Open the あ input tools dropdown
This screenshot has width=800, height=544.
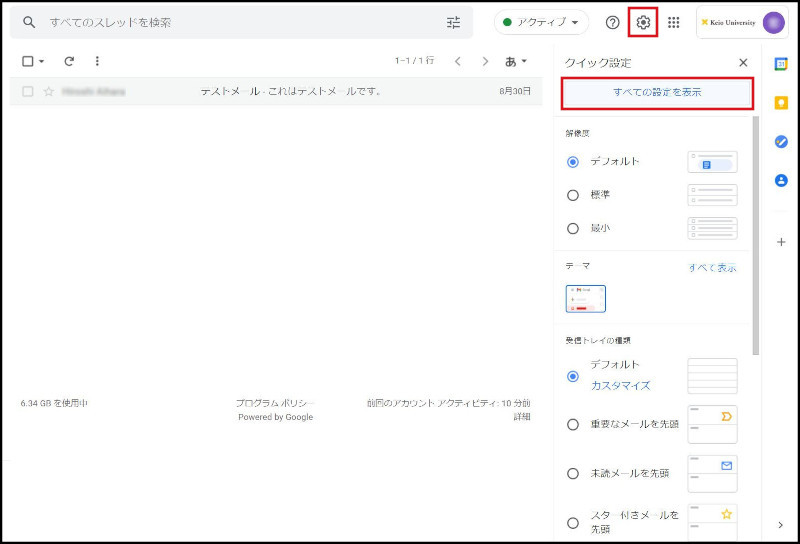tap(516, 61)
